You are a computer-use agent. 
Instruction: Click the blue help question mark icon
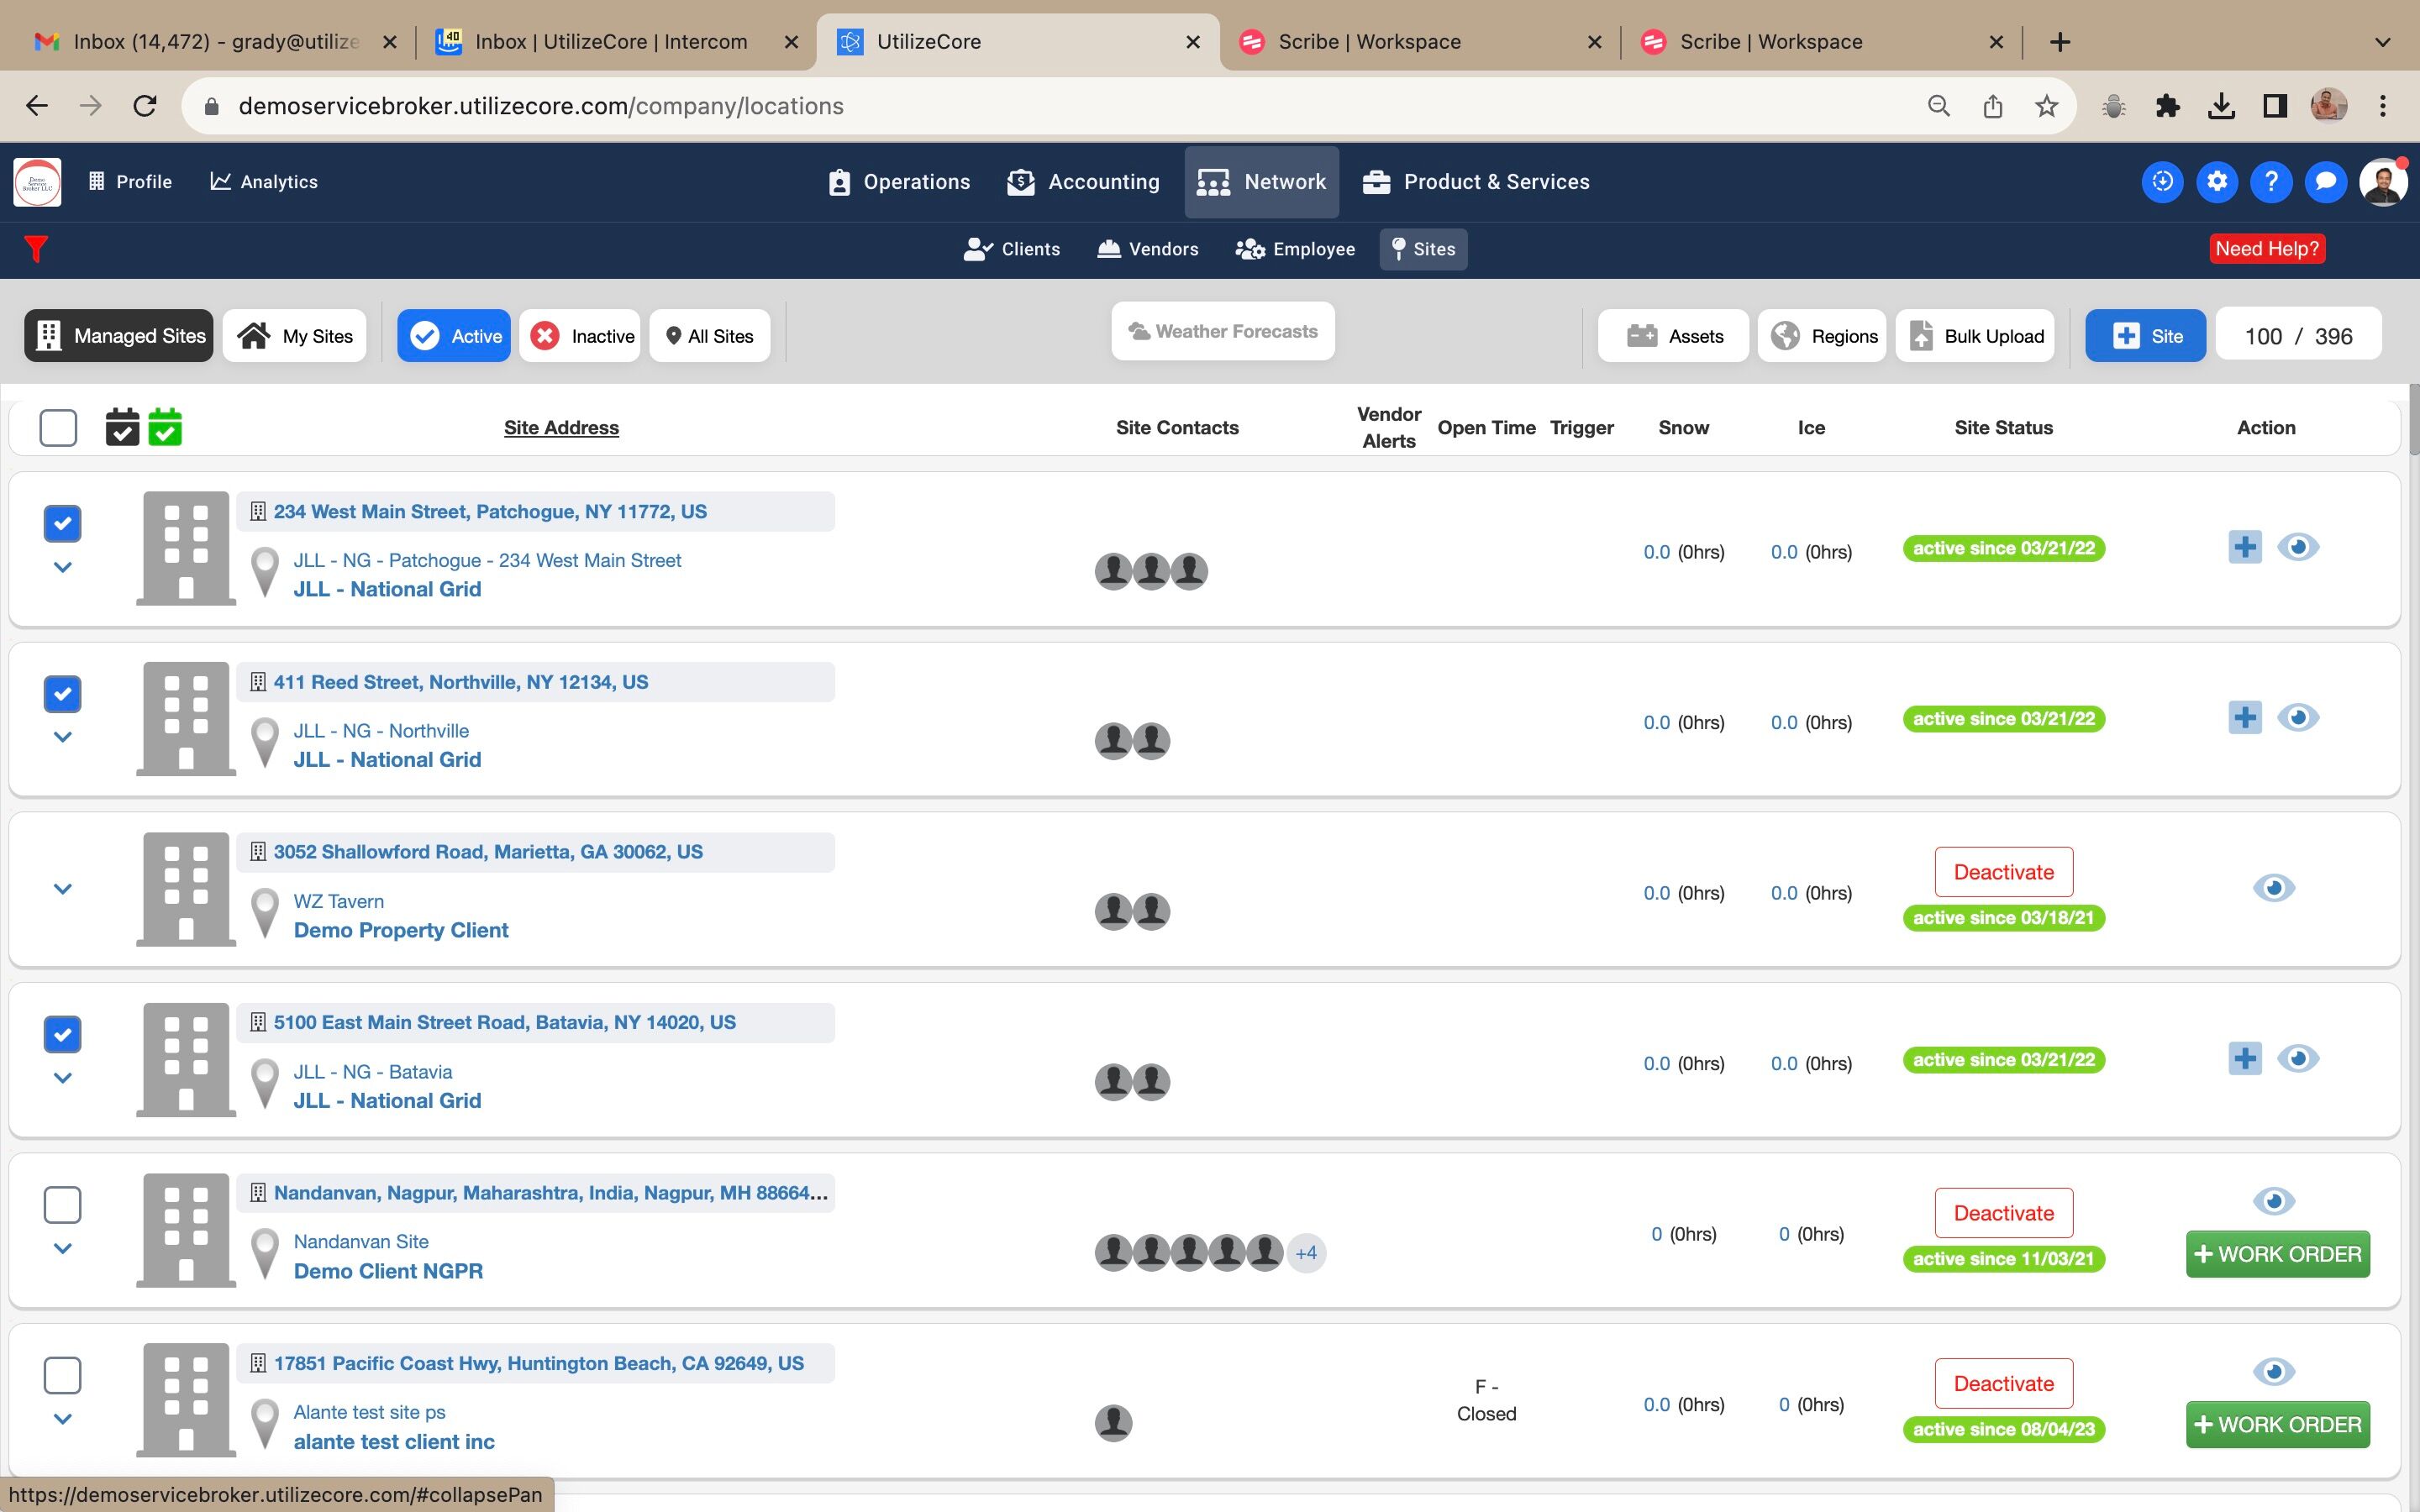click(2270, 182)
